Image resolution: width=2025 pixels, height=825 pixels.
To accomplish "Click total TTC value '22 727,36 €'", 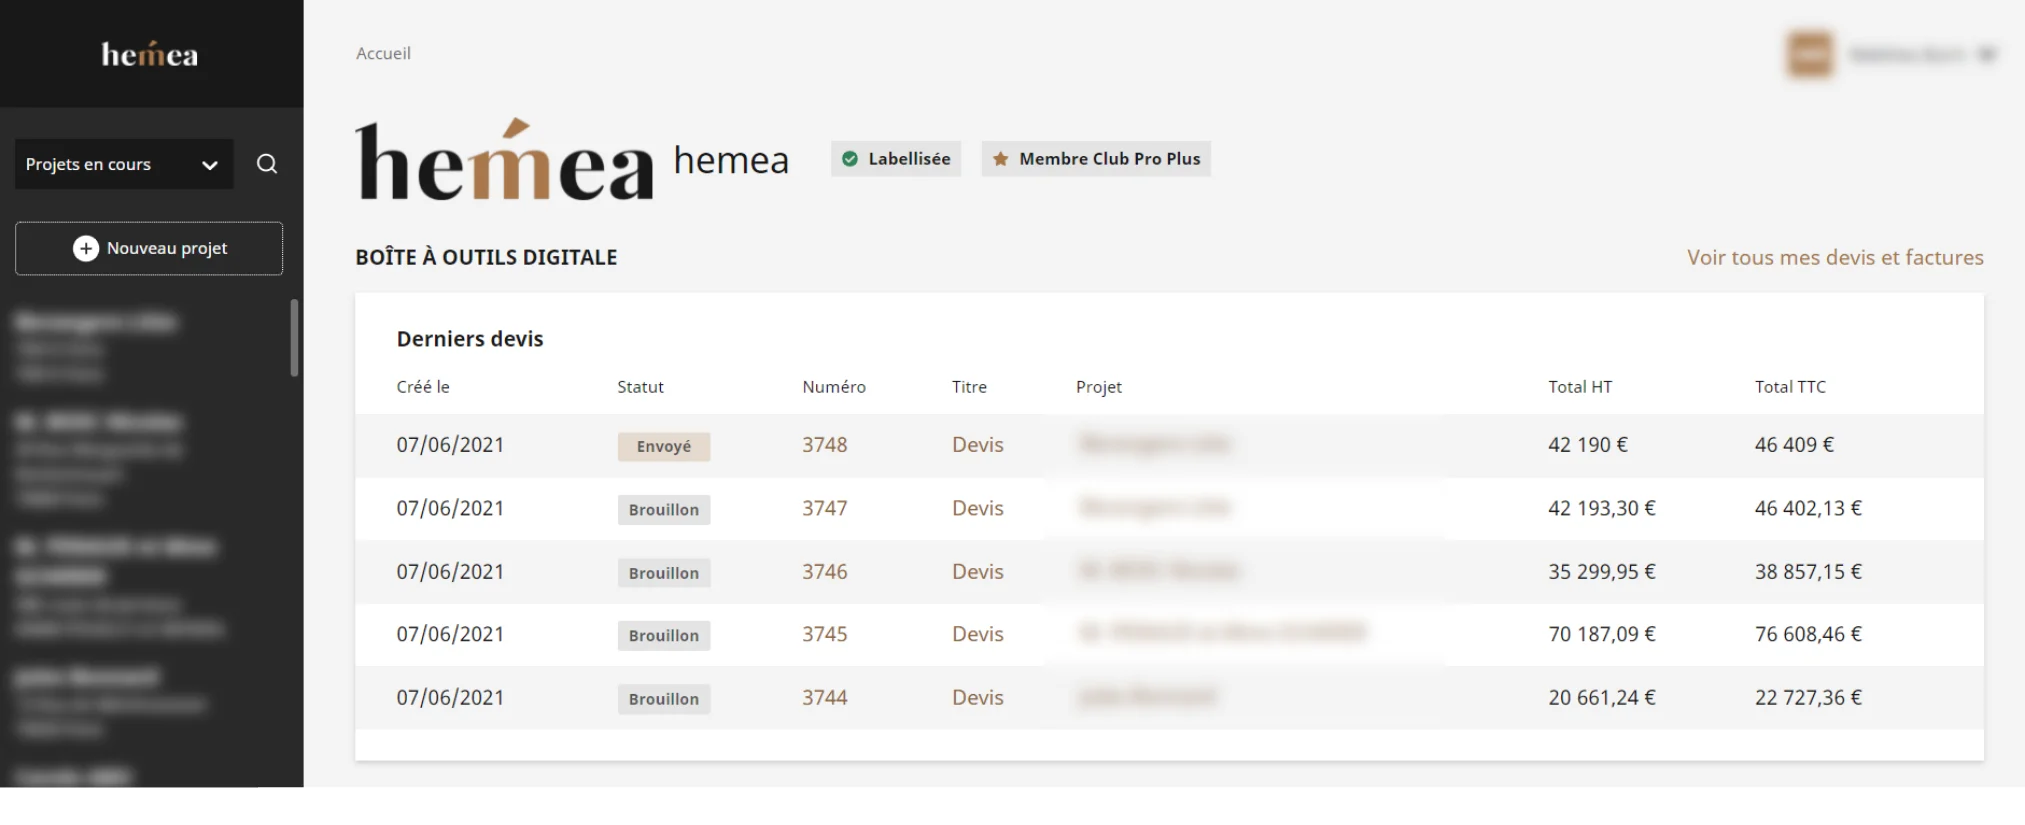I will (1808, 698).
